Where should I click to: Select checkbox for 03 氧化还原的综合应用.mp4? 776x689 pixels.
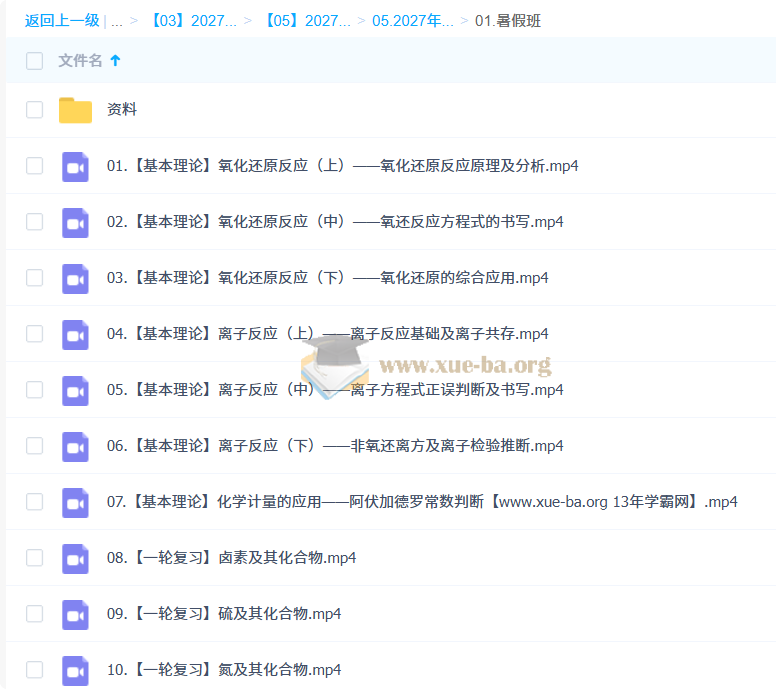point(34,278)
